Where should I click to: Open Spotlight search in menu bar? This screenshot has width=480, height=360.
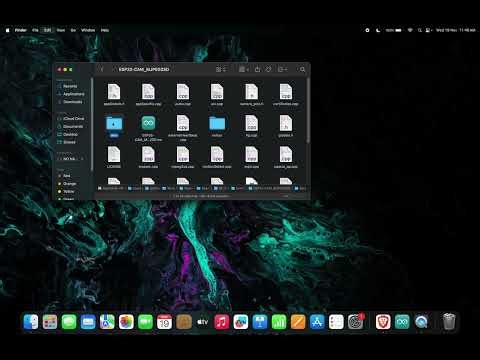[420, 30]
